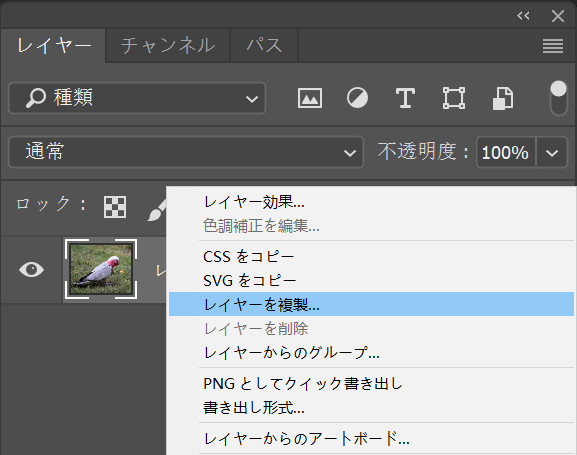
Task: Lock transparent pixels checkerboard icon
Action: click(x=115, y=207)
